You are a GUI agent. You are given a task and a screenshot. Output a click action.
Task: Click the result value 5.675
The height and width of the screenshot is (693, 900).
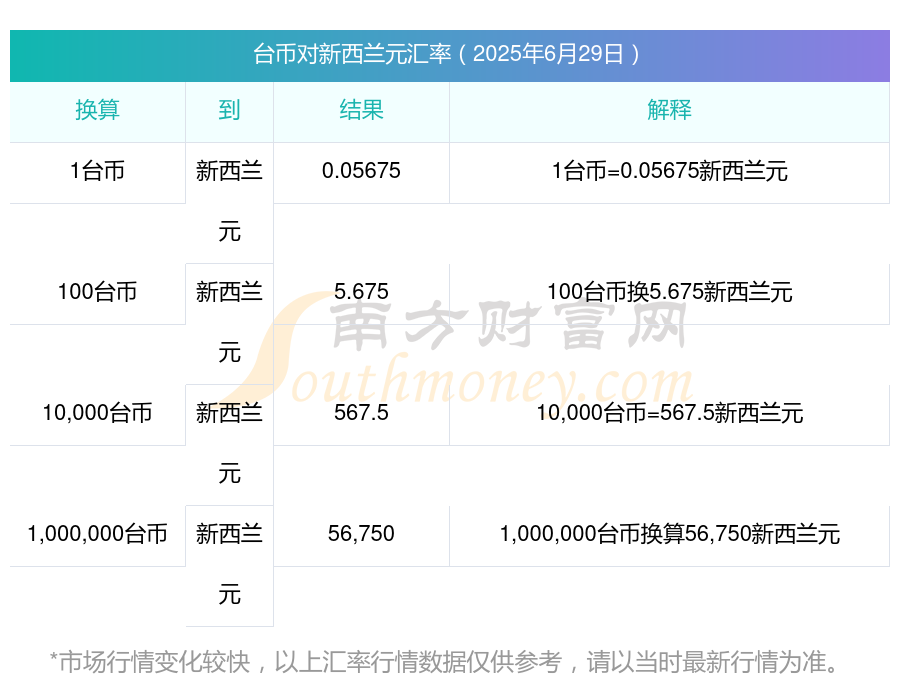click(x=361, y=292)
